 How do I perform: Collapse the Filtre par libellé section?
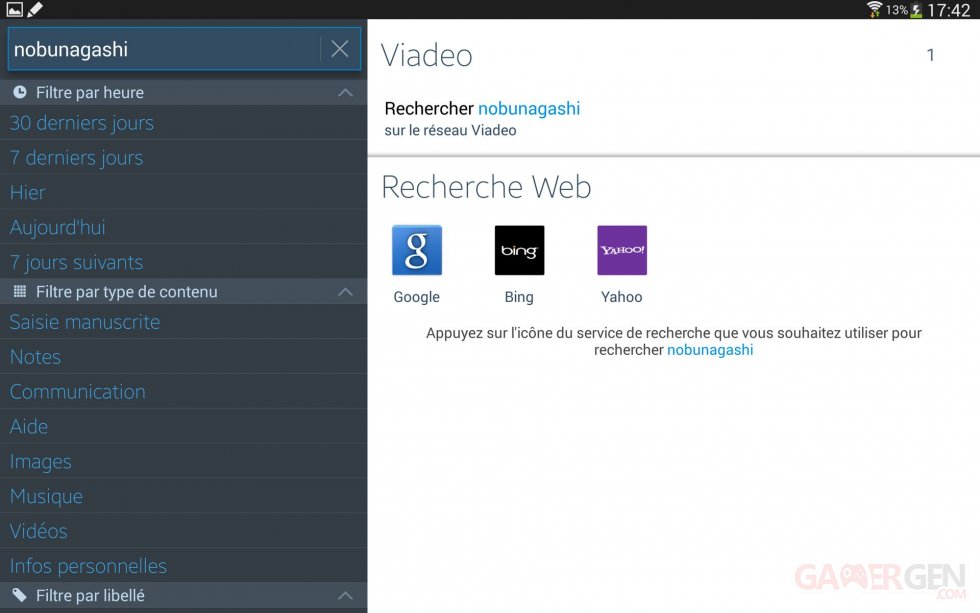pos(345,596)
